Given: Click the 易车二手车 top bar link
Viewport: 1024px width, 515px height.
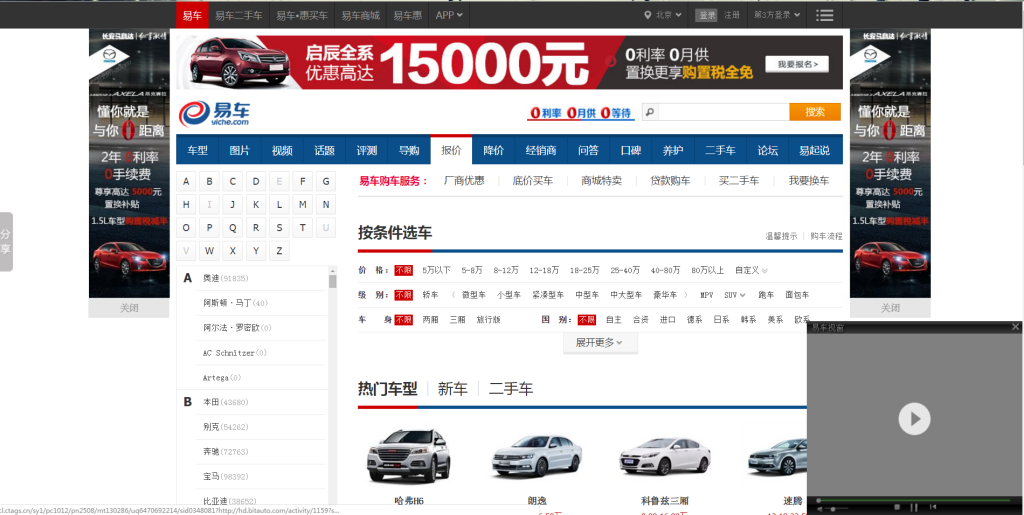Looking at the screenshot, I should click(239, 15).
